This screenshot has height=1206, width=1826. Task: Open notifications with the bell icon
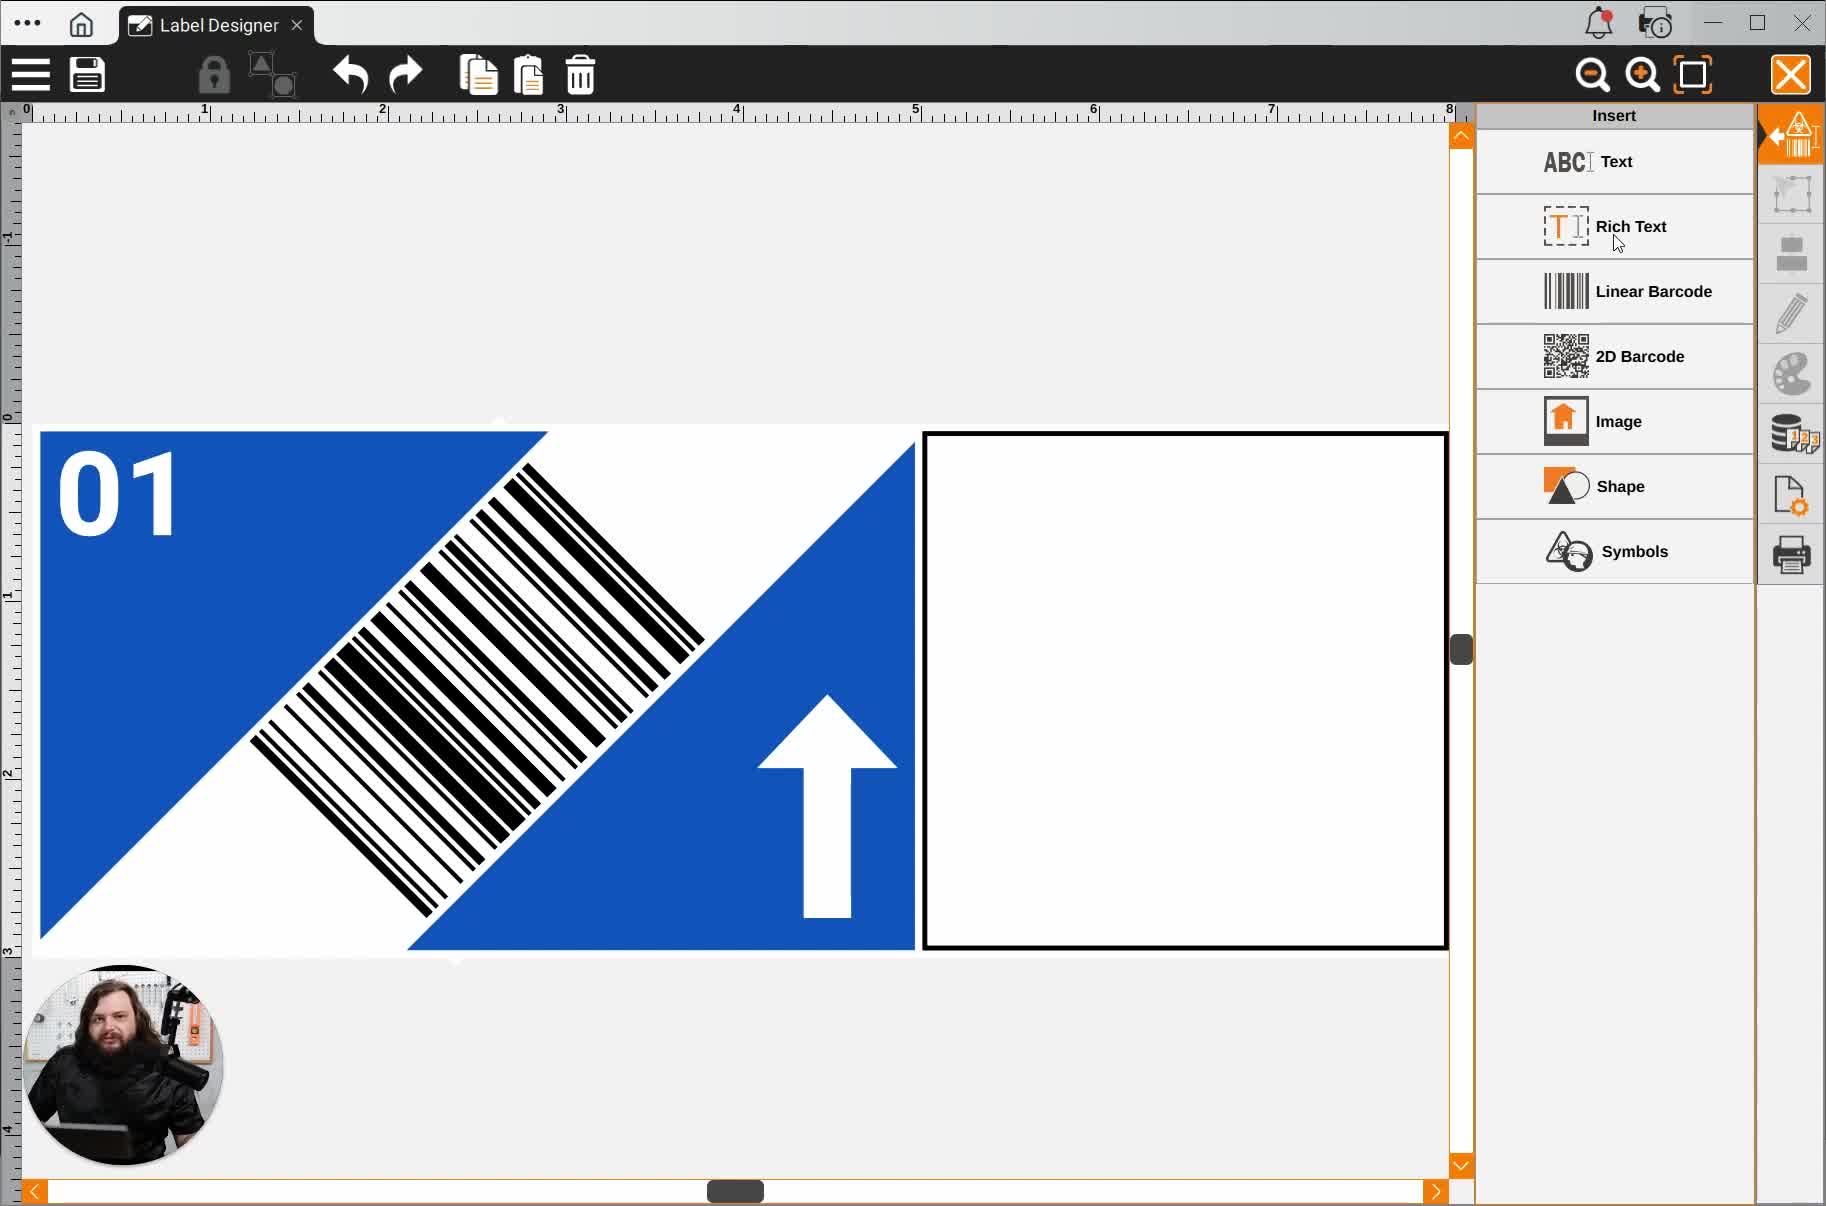click(1599, 23)
